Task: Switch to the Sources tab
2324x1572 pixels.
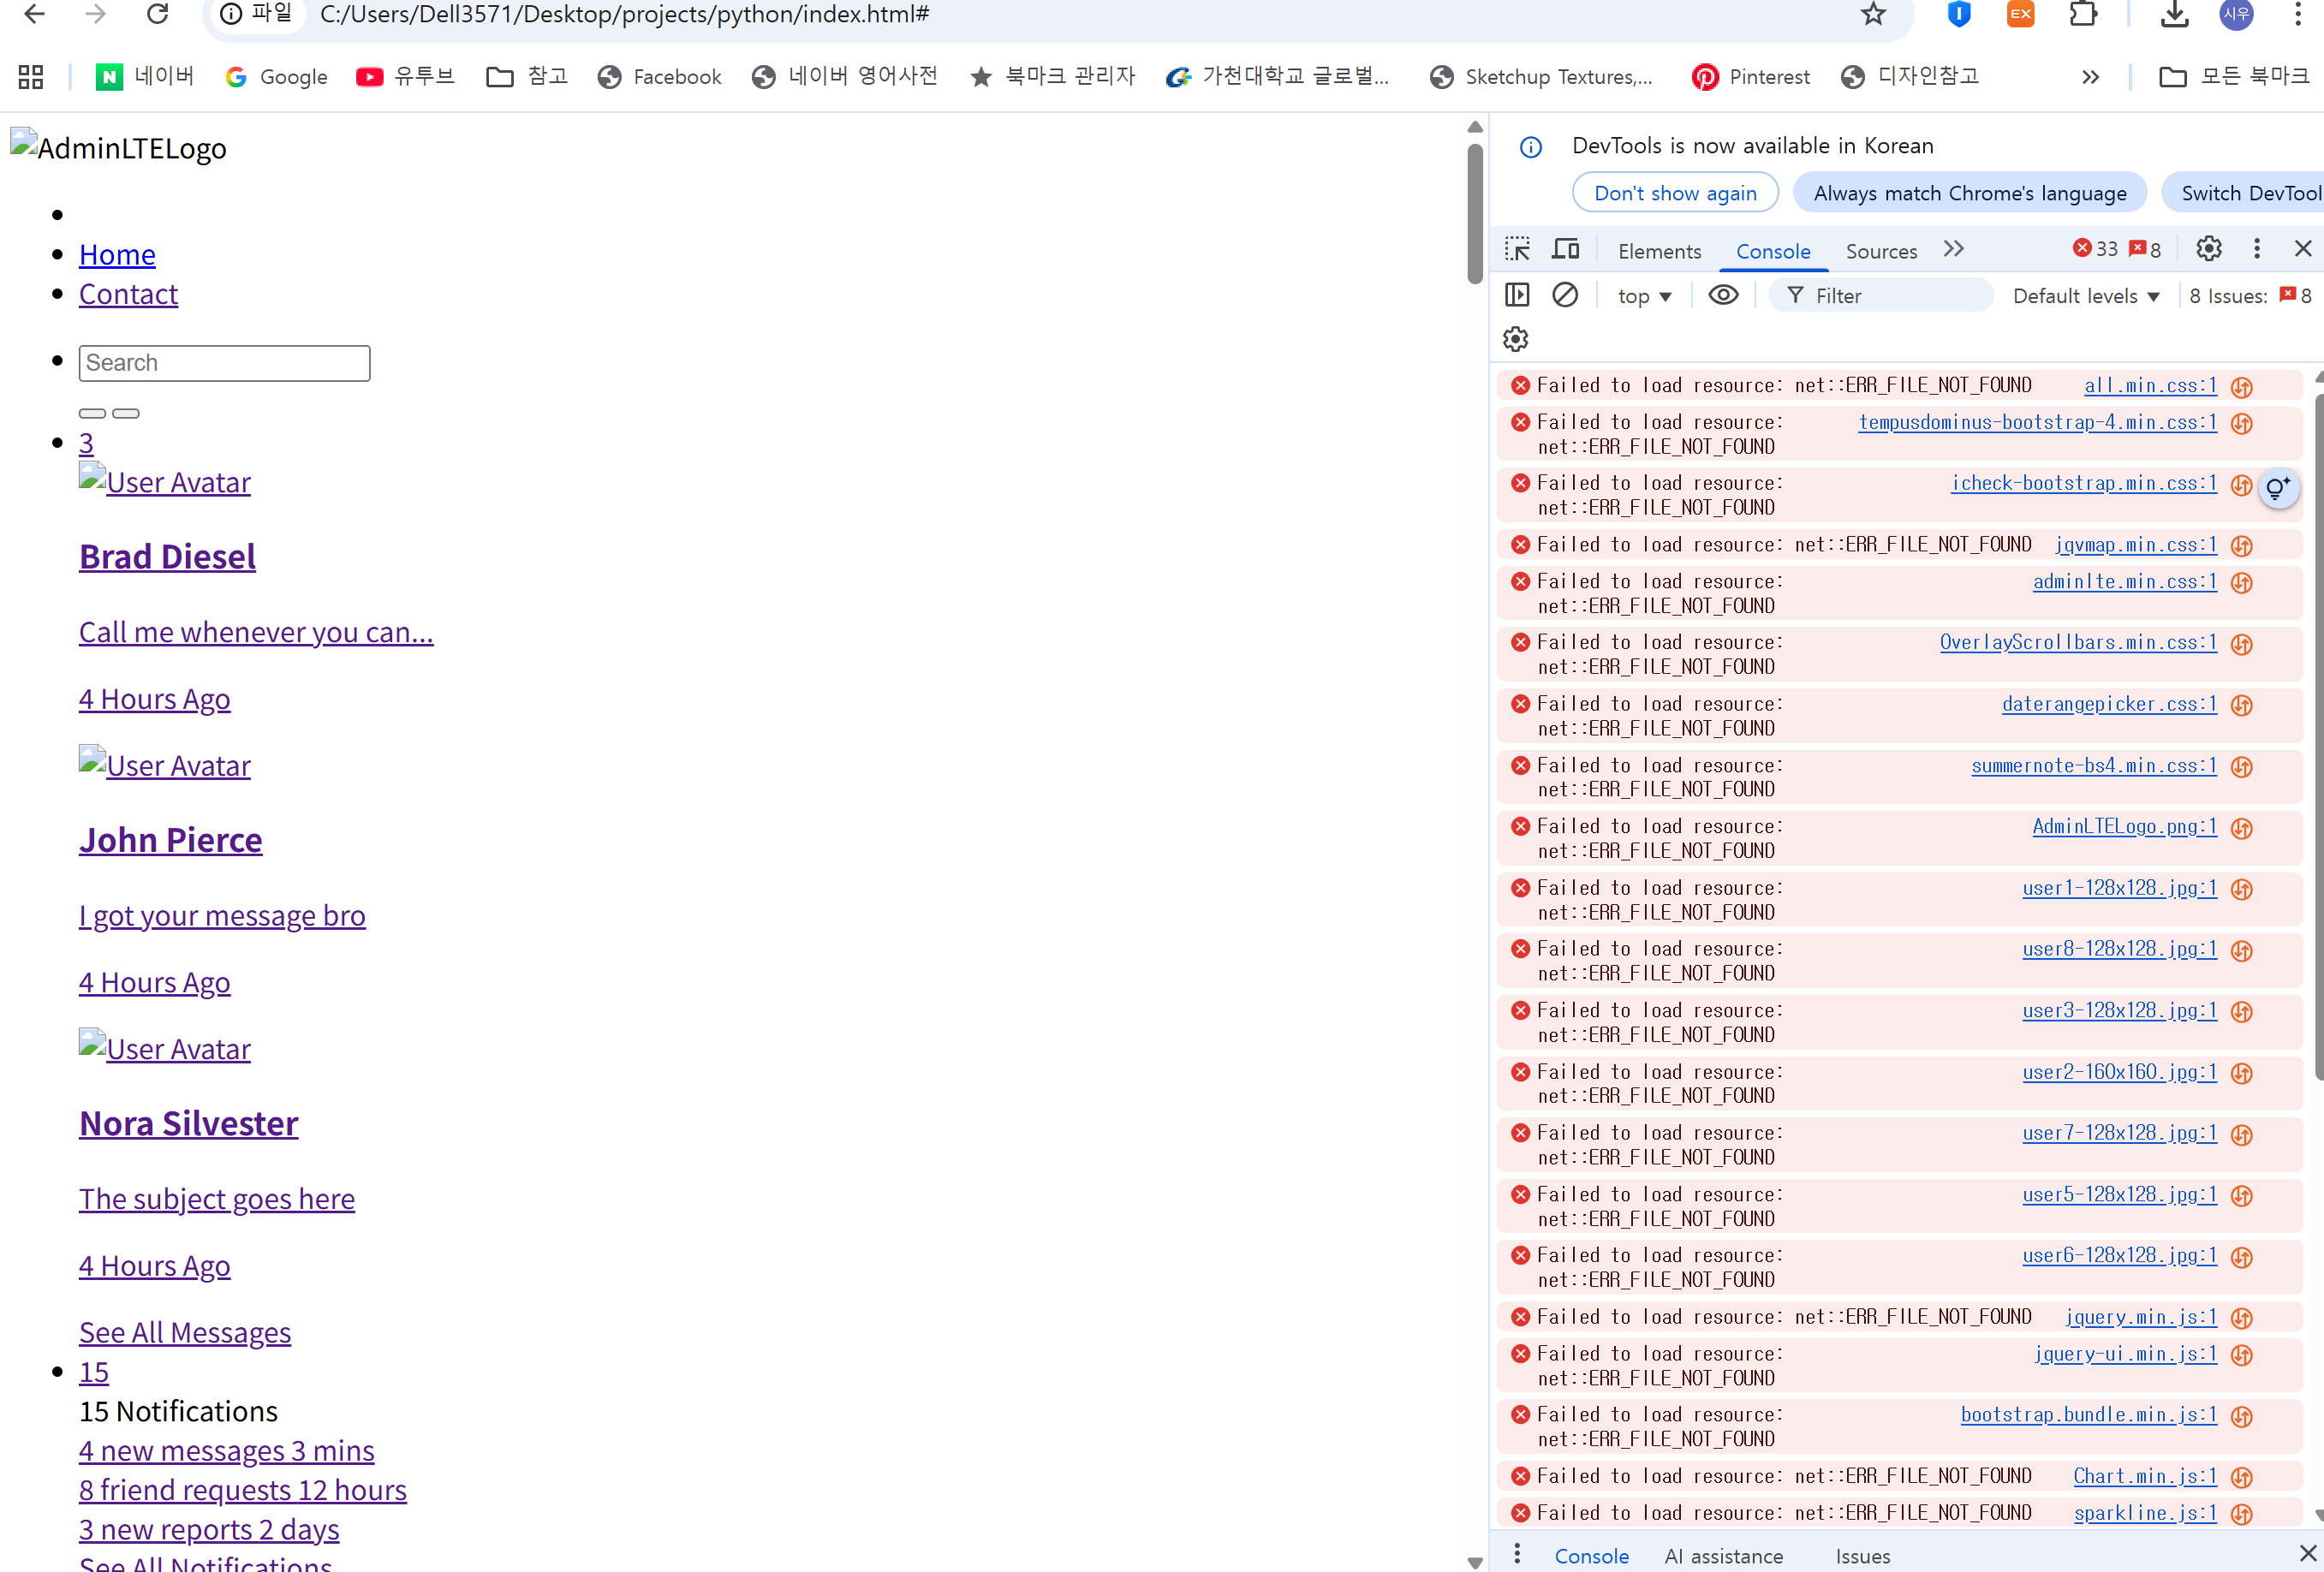Action: click(x=1880, y=251)
